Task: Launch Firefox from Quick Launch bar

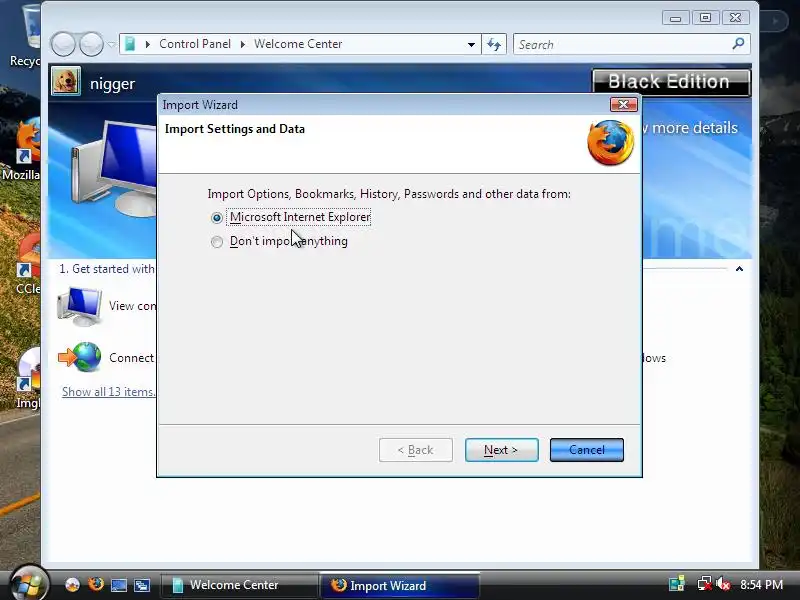Action: click(x=95, y=584)
